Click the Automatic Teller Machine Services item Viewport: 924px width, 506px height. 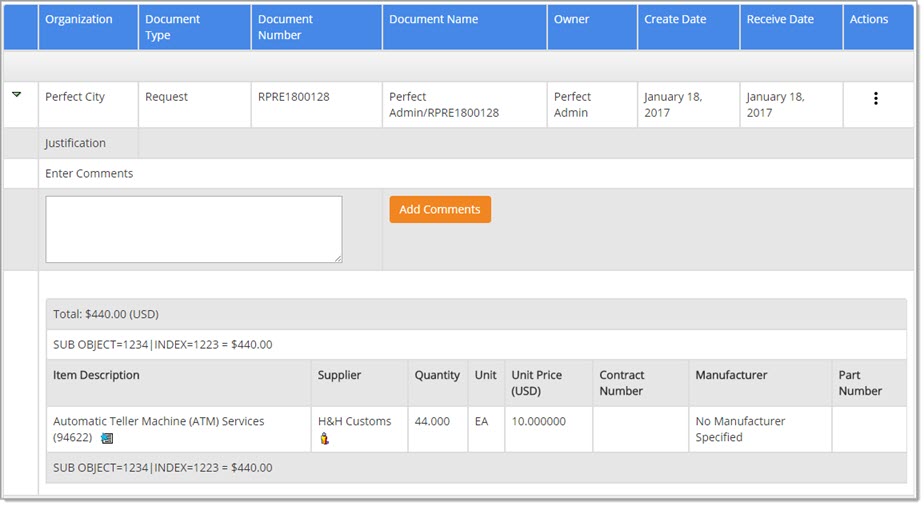pos(158,422)
